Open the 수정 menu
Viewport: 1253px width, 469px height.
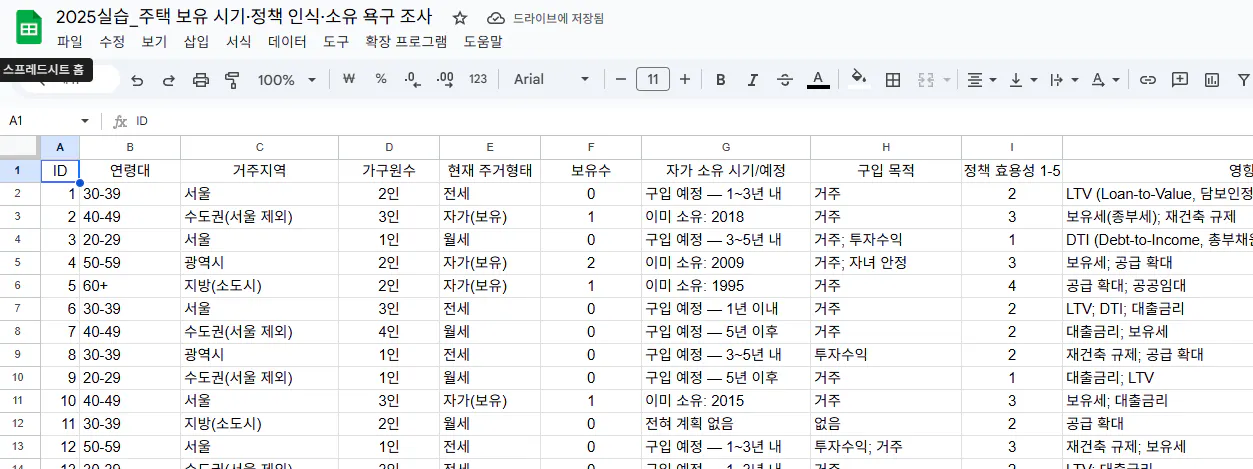coord(112,42)
